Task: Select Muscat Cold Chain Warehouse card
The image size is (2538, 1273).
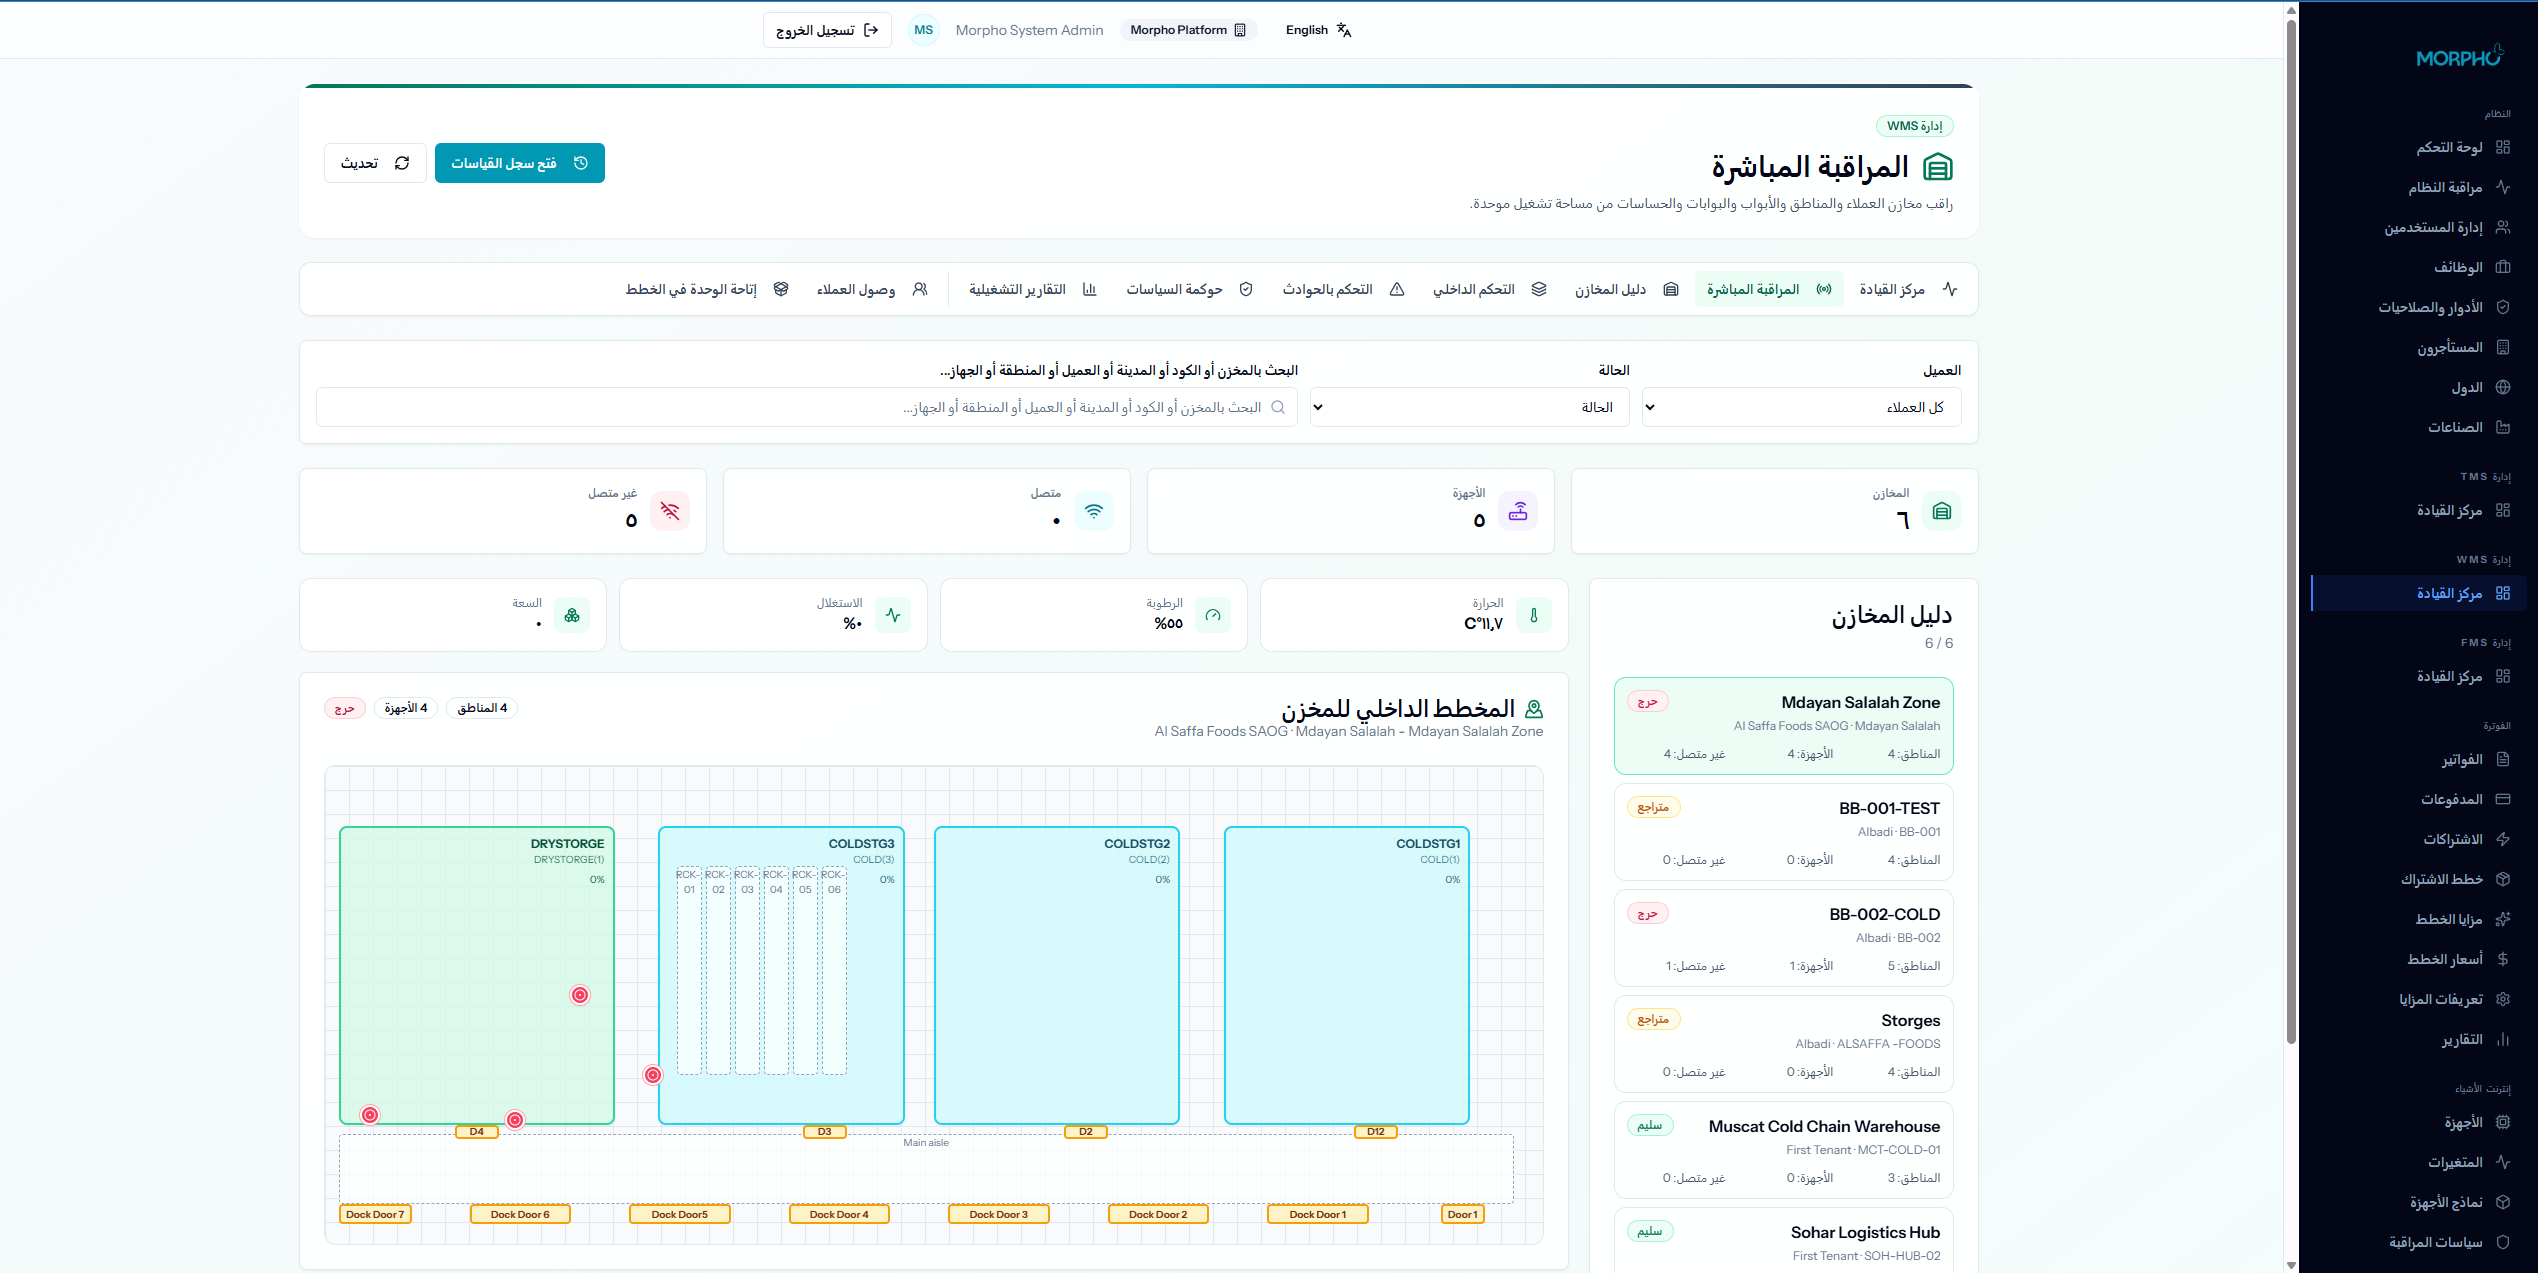Action: pyautogui.click(x=1783, y=1150)
